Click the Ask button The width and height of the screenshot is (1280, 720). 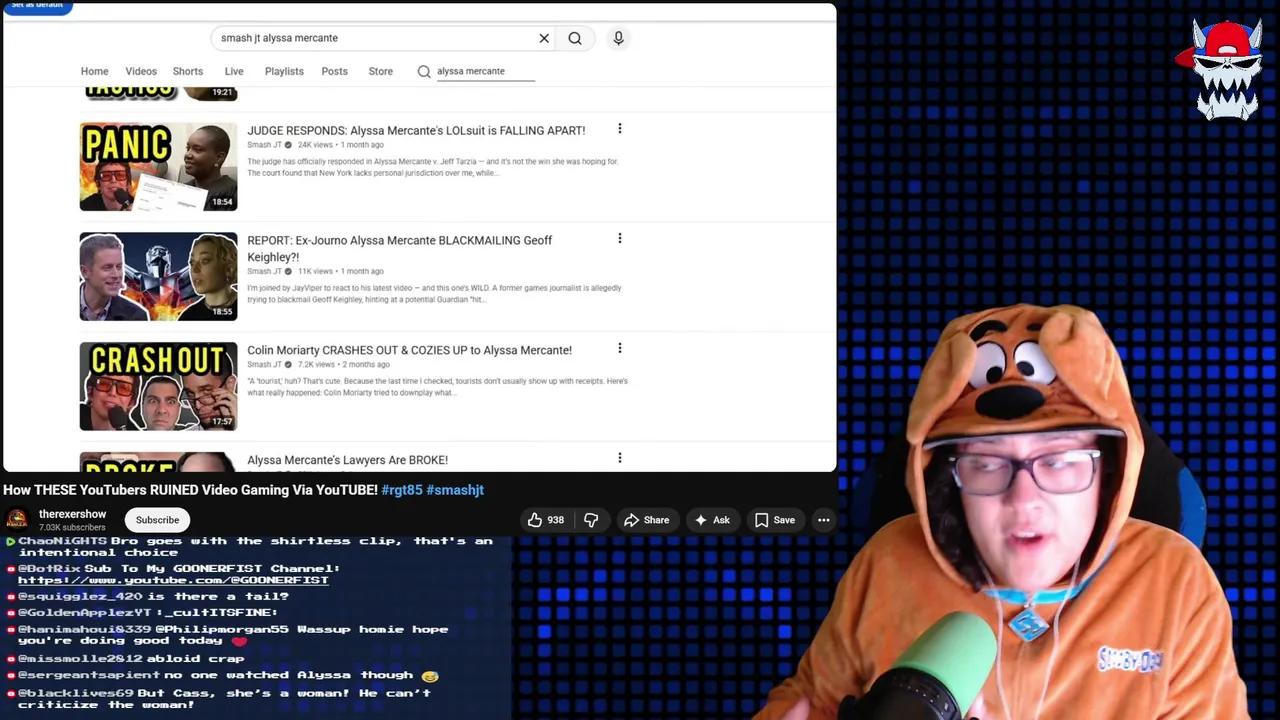712,520
